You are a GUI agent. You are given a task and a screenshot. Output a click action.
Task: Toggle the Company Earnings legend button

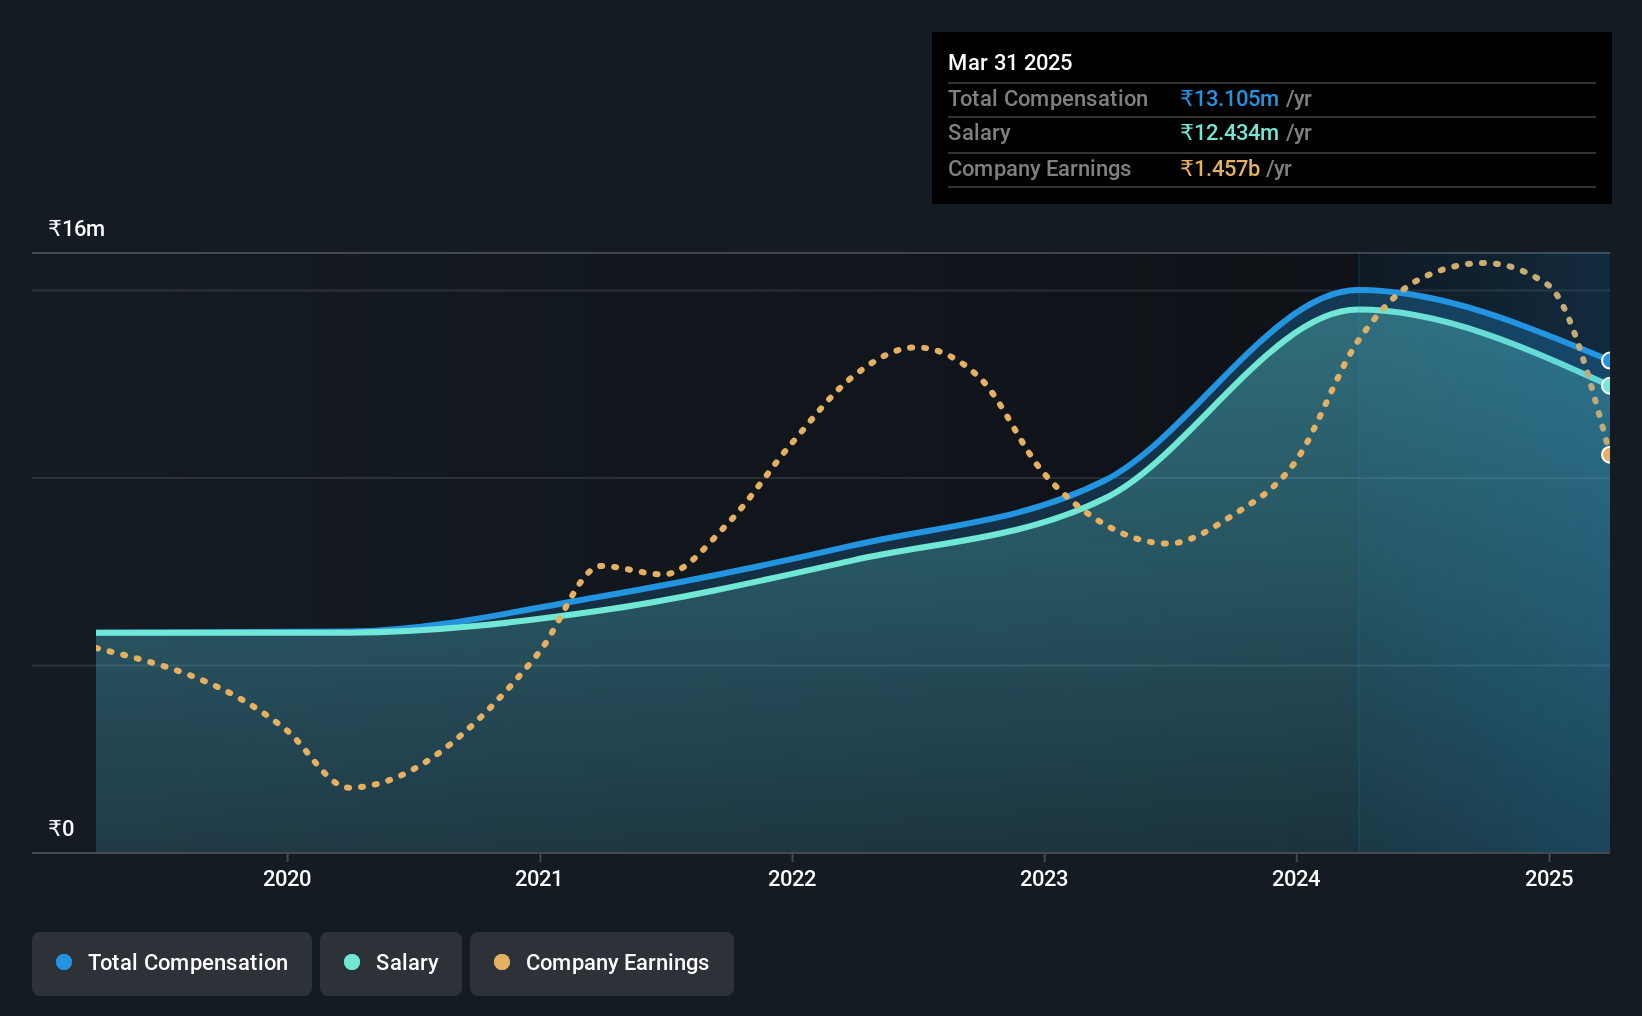(x=602, y=963)
